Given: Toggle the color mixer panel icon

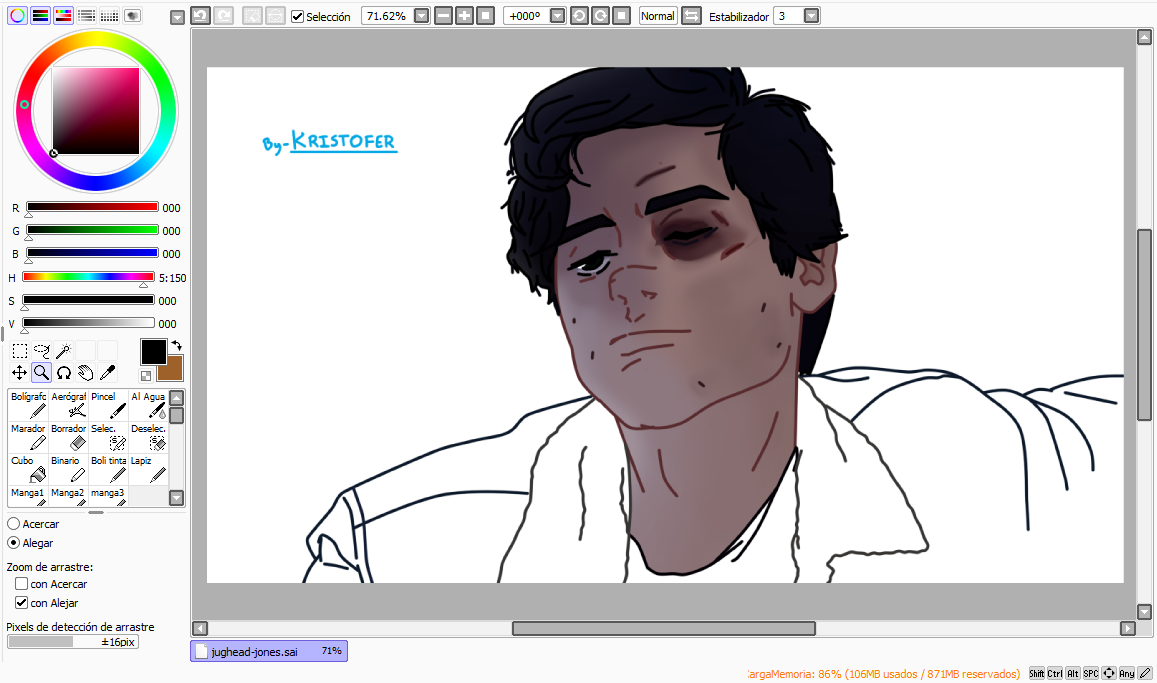Looking at the screenshot, I should (x=86, y=15).
